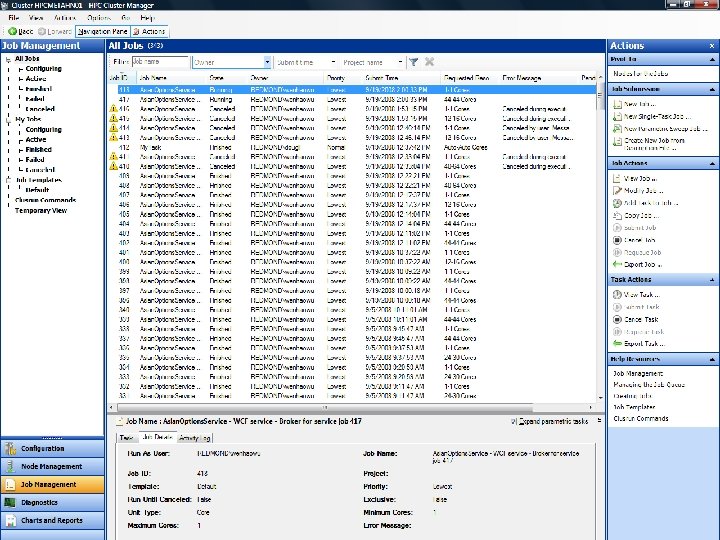Image resolution: width=720 pixels, height=540 pixels.
Task: Open the File menu
Action: pyautogui.click(x=14, y=18)
